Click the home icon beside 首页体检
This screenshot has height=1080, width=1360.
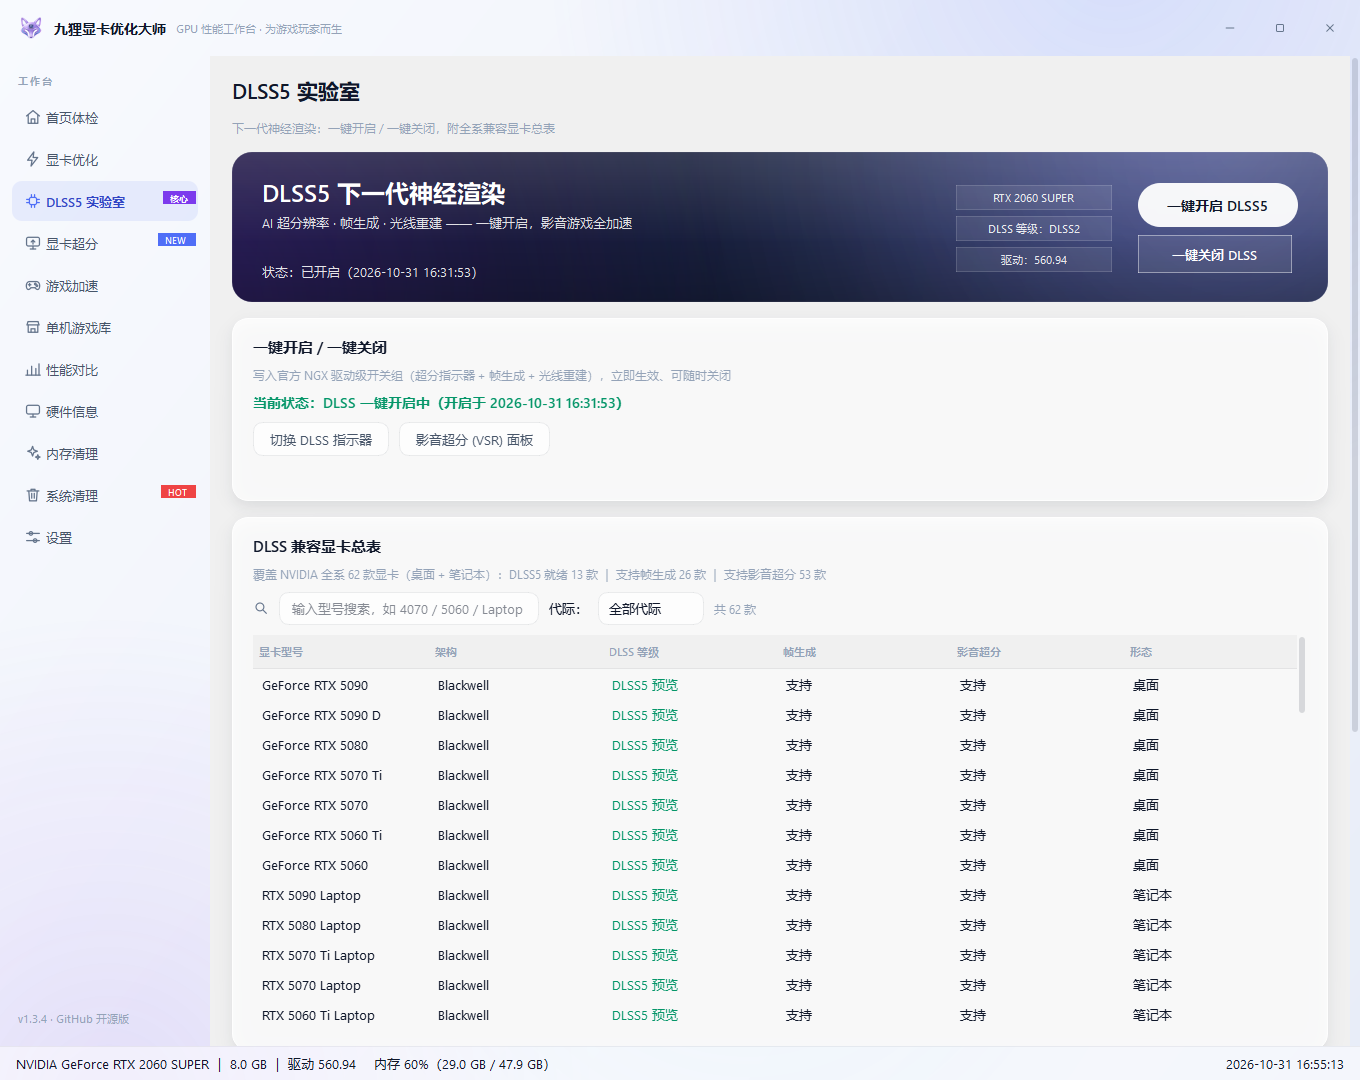point(33,118)
